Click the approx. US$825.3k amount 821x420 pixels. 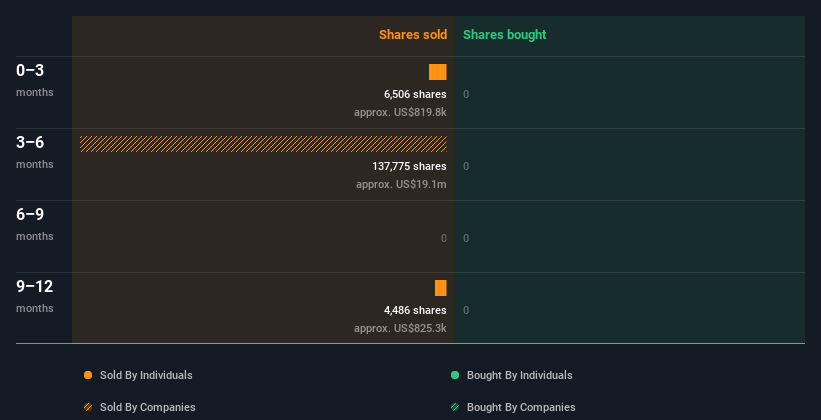click(400, 328)
